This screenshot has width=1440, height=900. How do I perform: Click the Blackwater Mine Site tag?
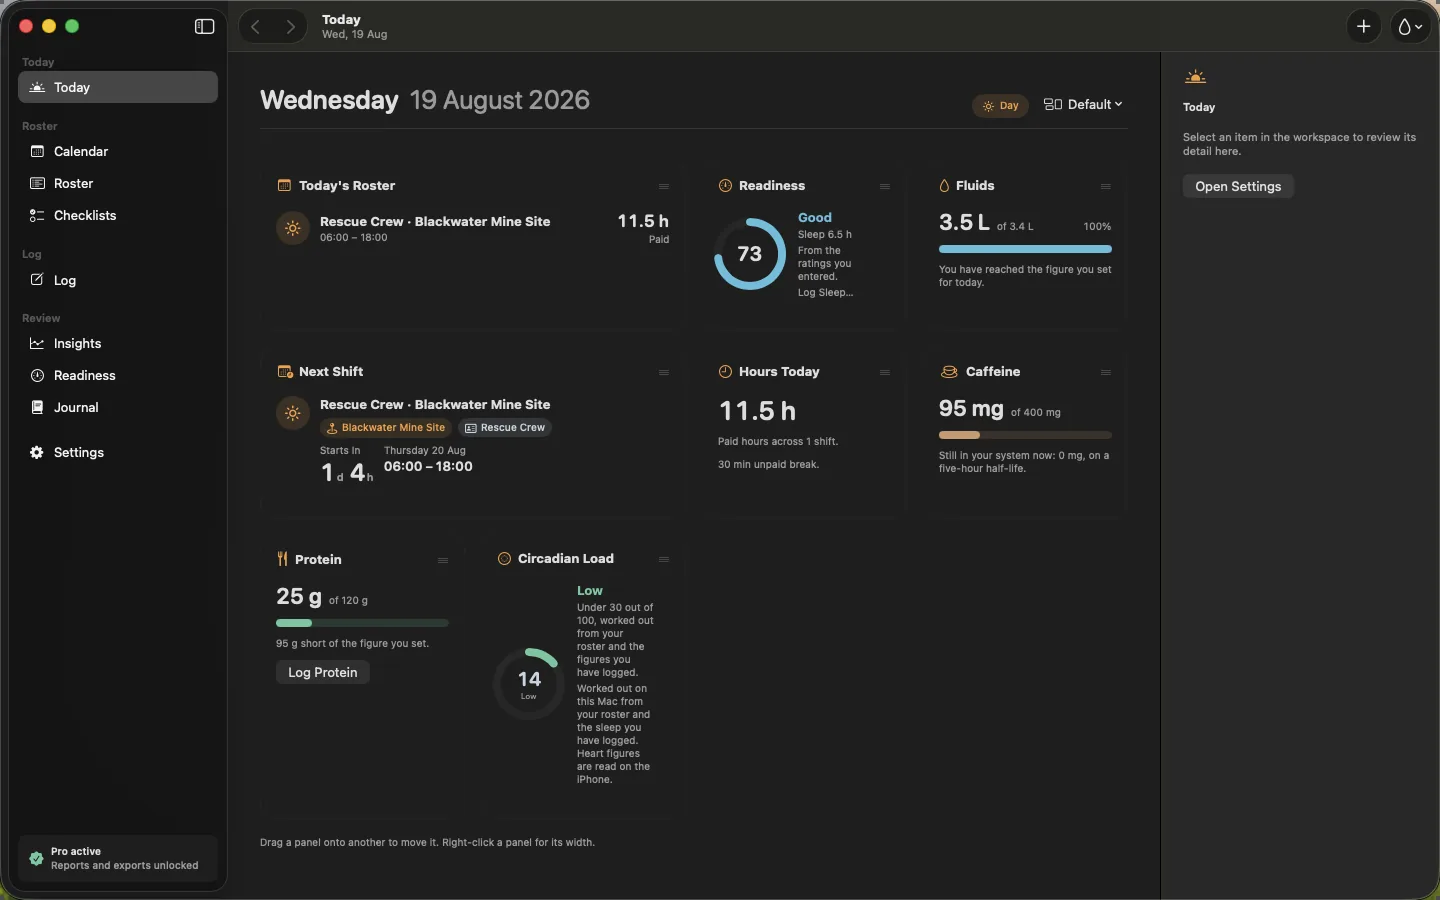pos(387,428)
